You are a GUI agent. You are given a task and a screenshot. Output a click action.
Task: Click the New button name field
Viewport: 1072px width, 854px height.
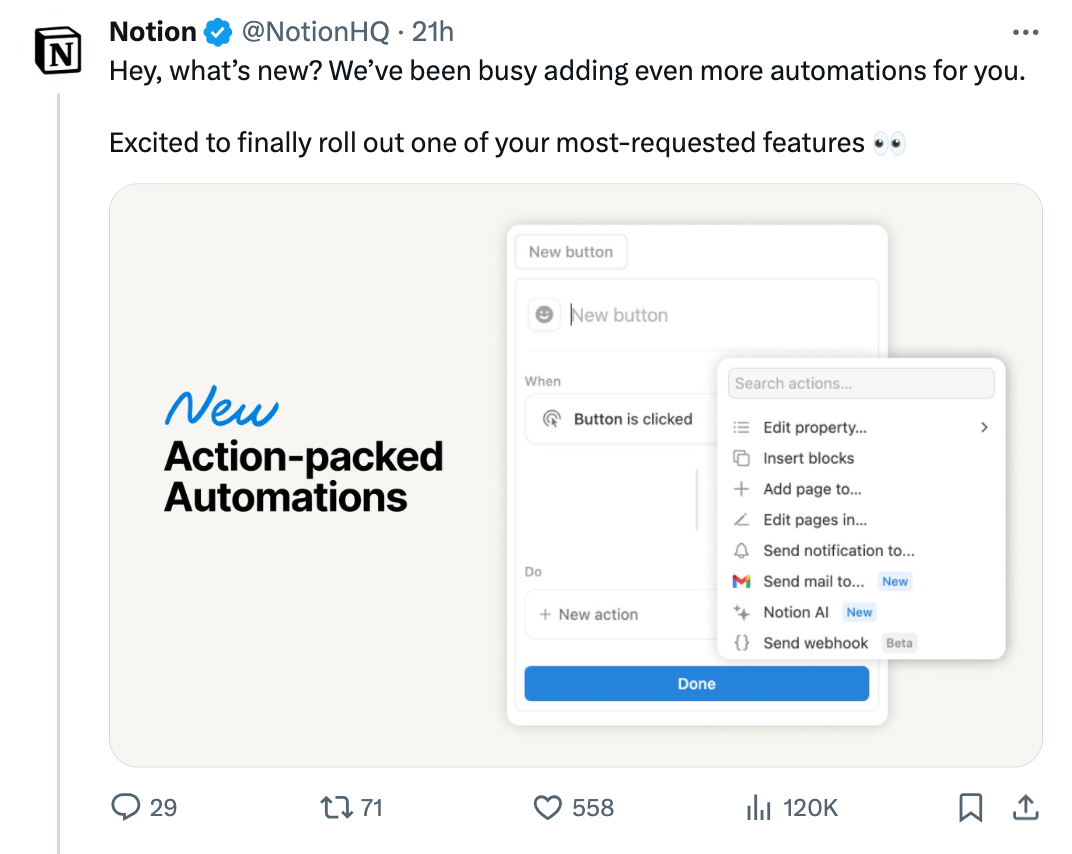718,315
